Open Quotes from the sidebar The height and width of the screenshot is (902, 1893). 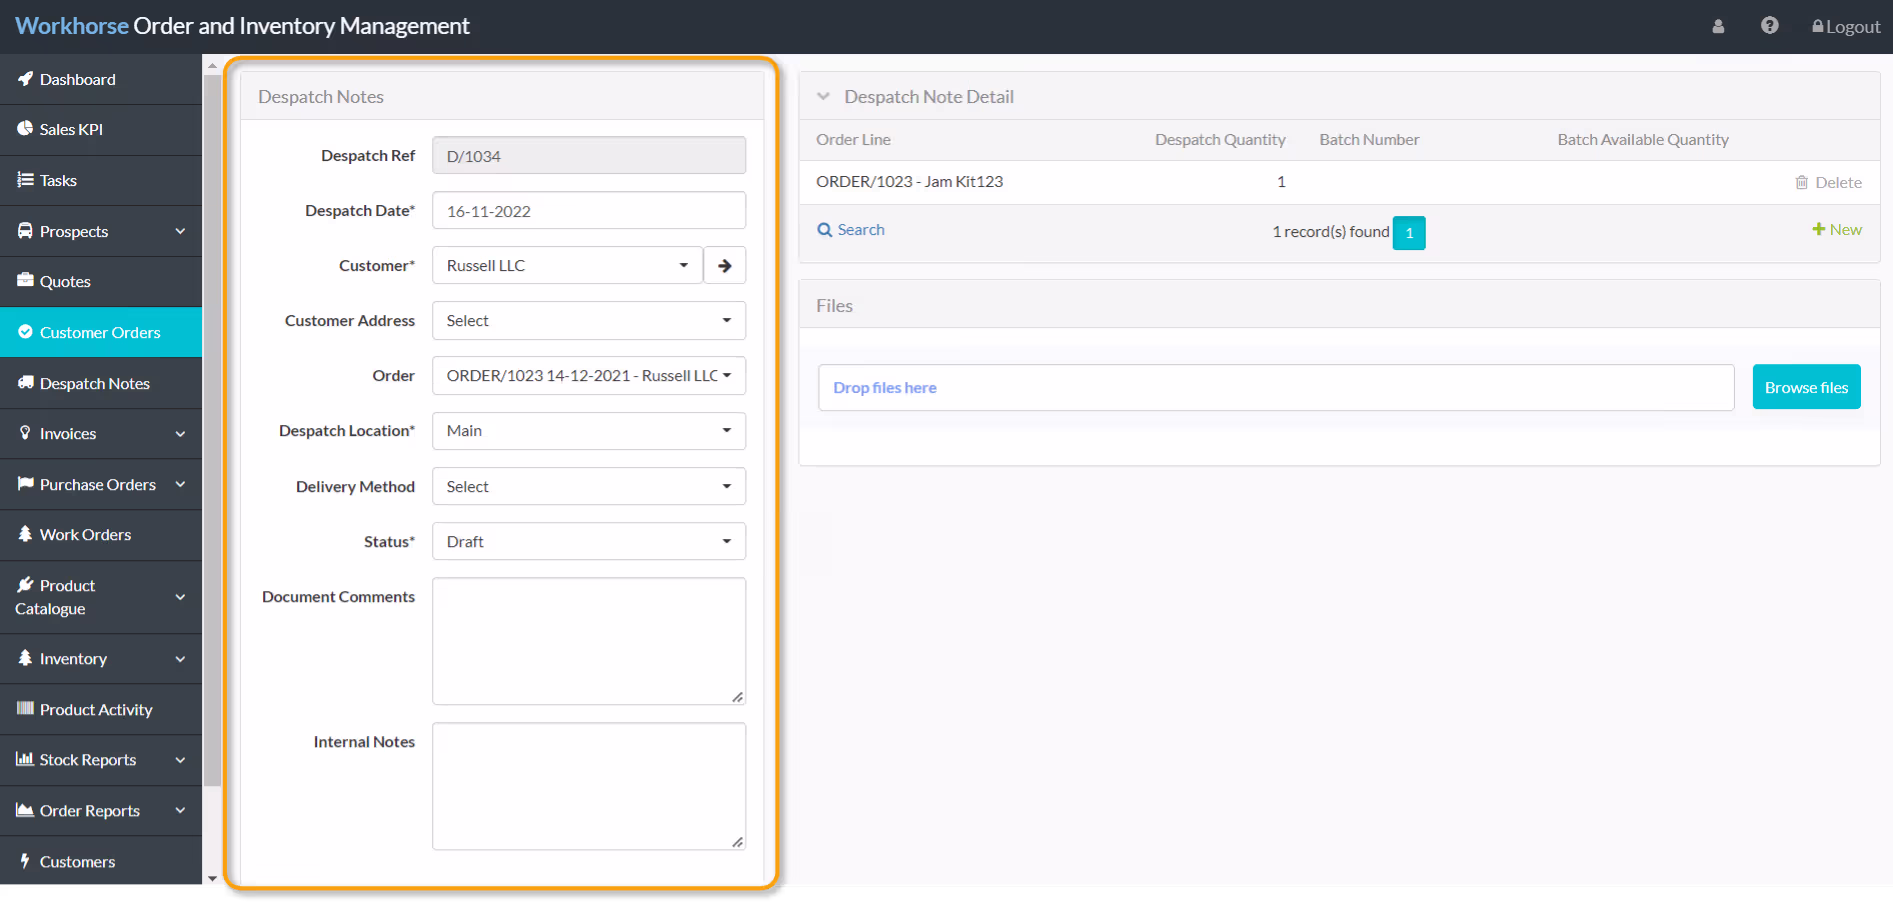point(101,281)
